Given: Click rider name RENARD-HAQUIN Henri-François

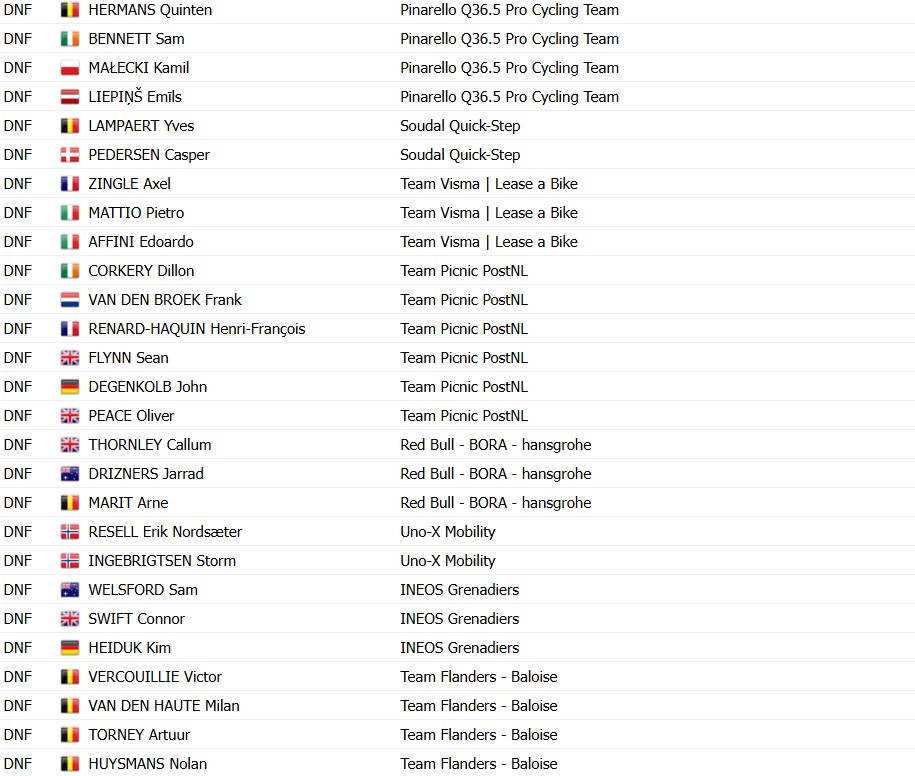Looking at the screenshot, I should pyautogui.click(x=197, y=329).
